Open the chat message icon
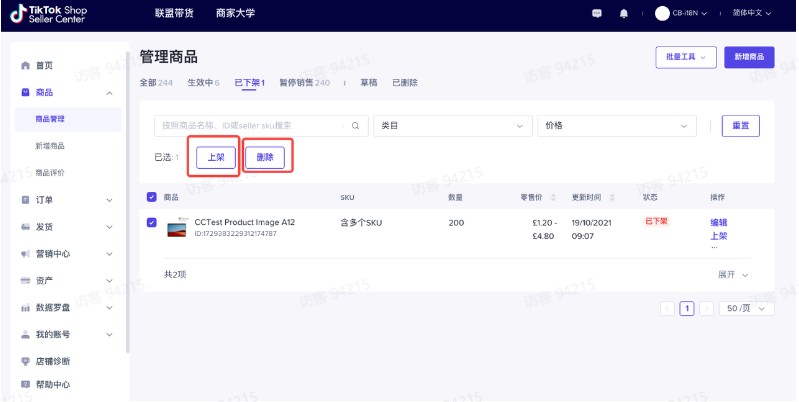Screen dimensions: 799x402 [597, 14]
